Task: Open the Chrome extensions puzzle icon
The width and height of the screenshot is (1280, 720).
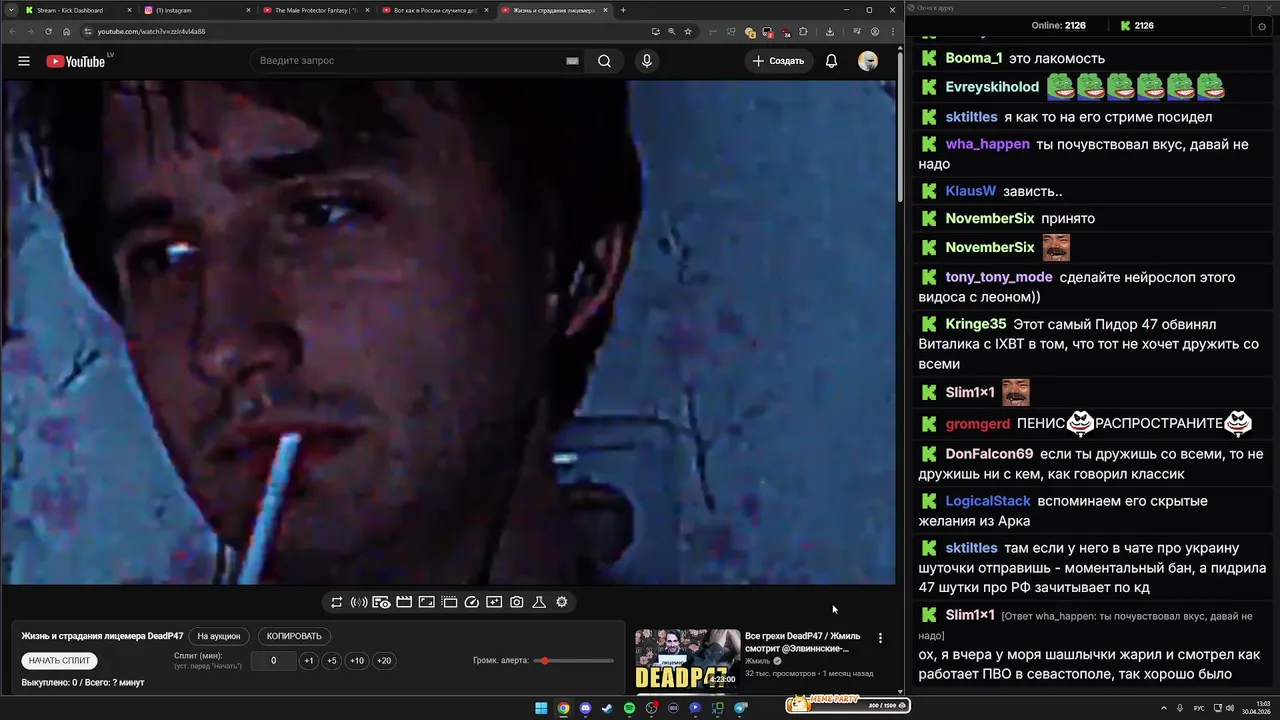Action: (803, 31)
